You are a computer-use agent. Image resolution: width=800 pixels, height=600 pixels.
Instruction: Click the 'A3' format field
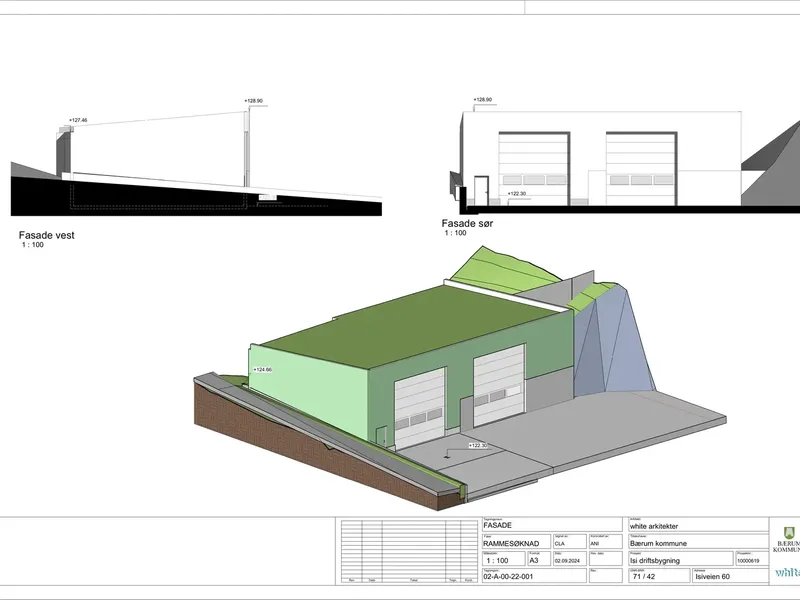tap(539, 559)
